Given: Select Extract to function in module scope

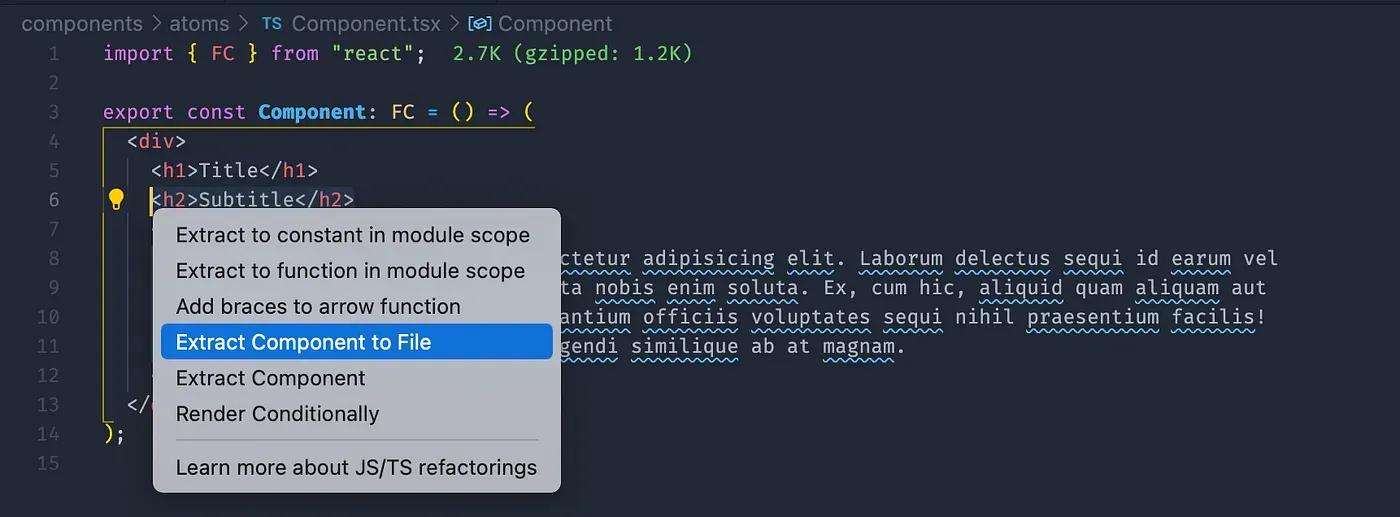Looking at the screenshot, I should click(350, 271).
